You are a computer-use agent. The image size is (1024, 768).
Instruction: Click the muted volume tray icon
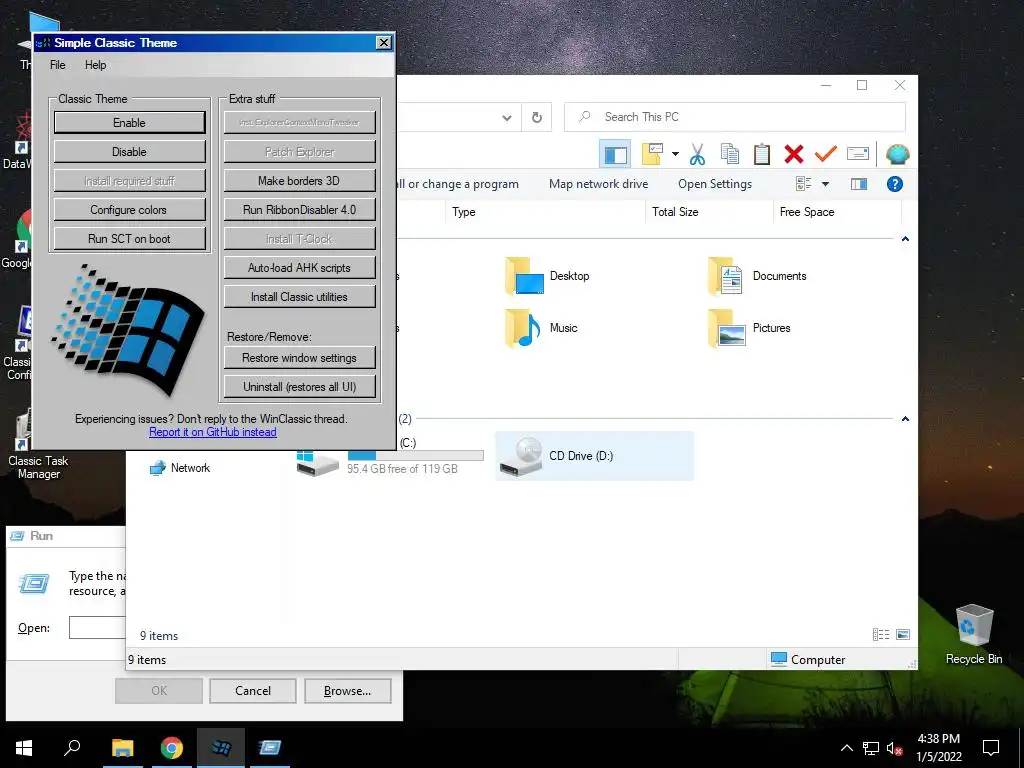coord(894,748)
